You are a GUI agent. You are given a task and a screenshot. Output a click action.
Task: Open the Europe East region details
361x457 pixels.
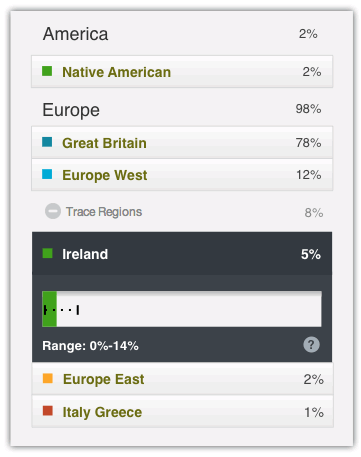[182, 379]
